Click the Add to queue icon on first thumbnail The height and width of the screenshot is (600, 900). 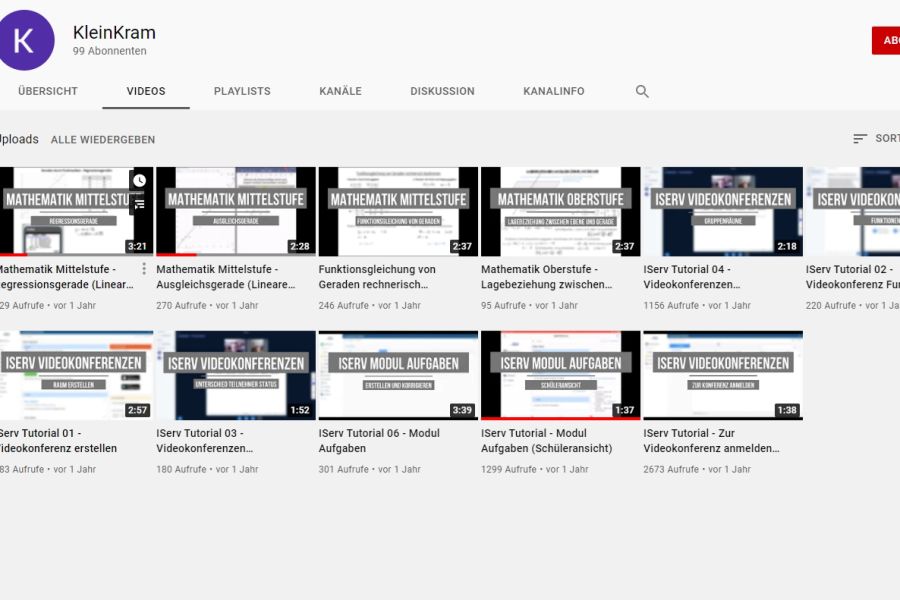[x=139, y=204]
